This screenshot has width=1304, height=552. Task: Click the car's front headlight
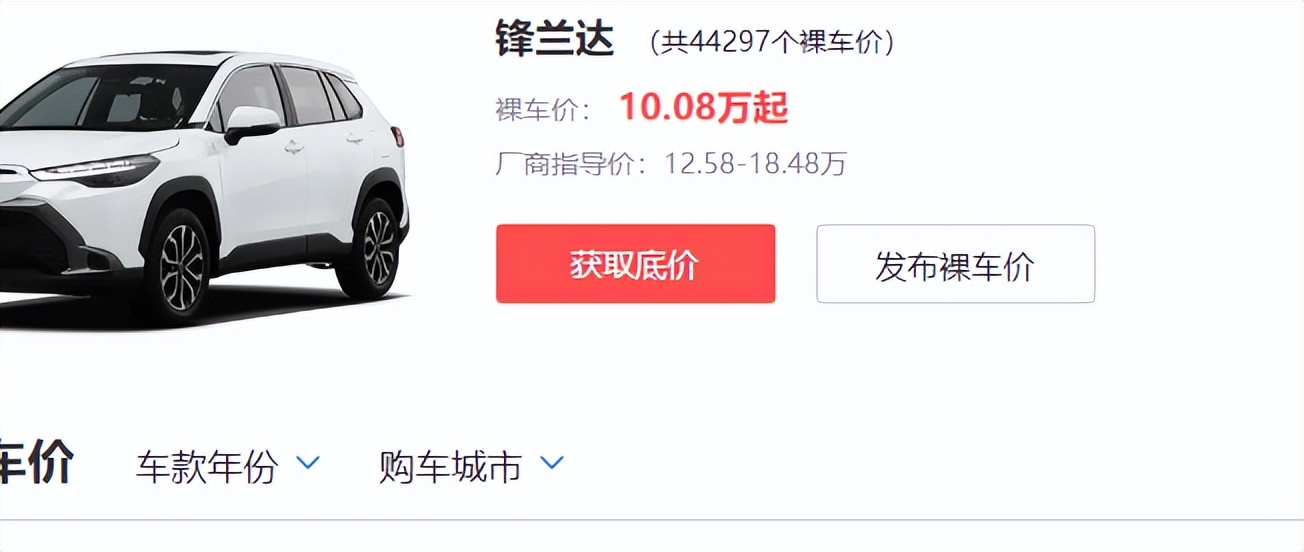[x=96, y=171]
